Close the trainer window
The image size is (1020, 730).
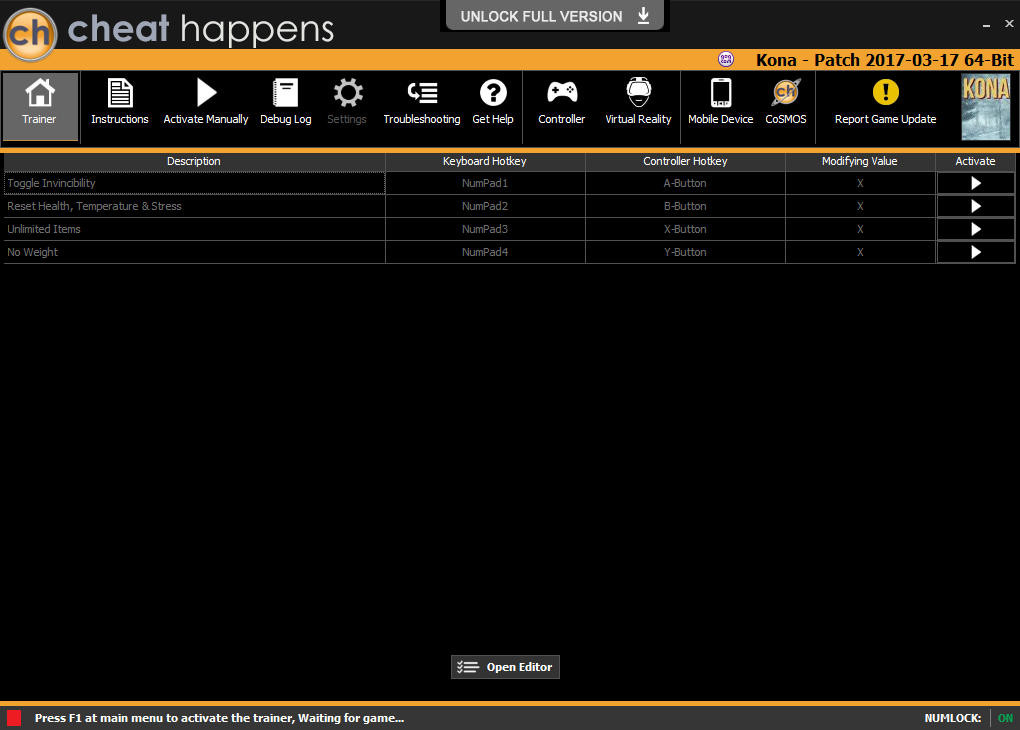1009,23
